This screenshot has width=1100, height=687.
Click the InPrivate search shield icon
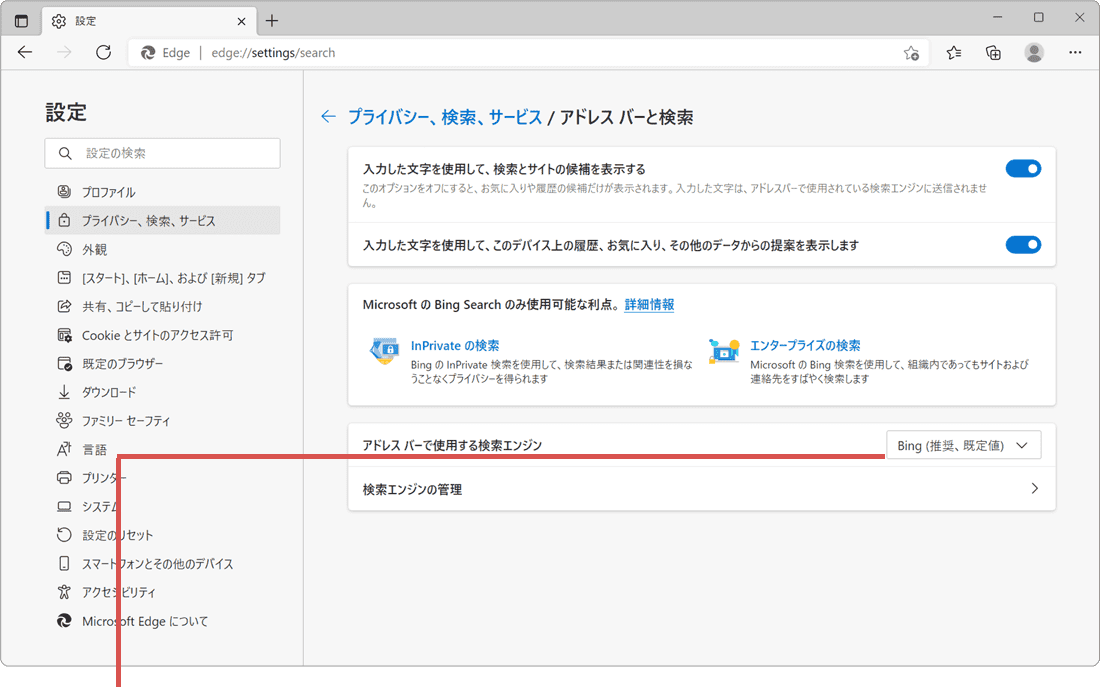pyautogui.click(x=384, y=351)
